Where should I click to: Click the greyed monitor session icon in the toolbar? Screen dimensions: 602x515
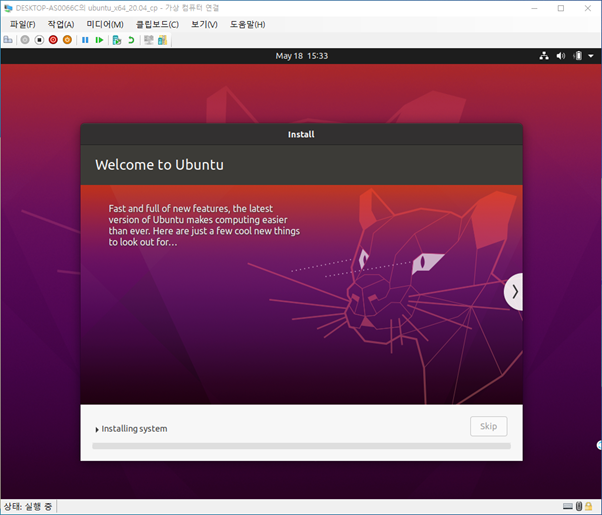[x=149, y=40]
